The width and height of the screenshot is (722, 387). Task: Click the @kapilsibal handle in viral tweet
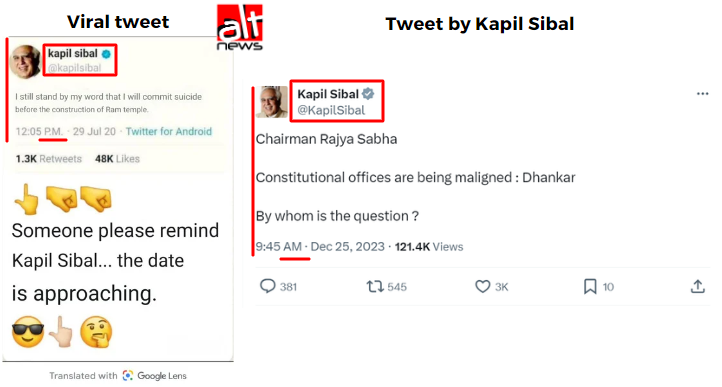(74, 68)
